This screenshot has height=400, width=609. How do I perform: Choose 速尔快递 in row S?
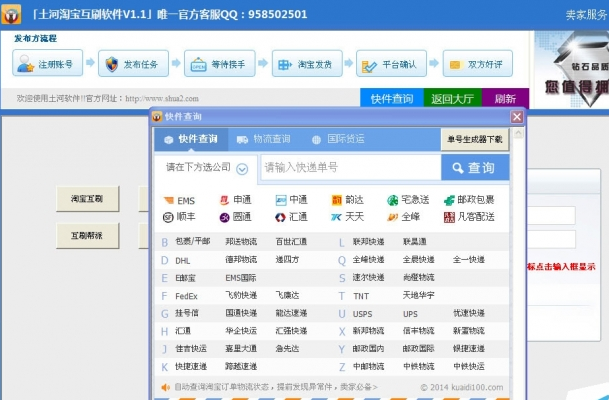(x=368, y=277)
